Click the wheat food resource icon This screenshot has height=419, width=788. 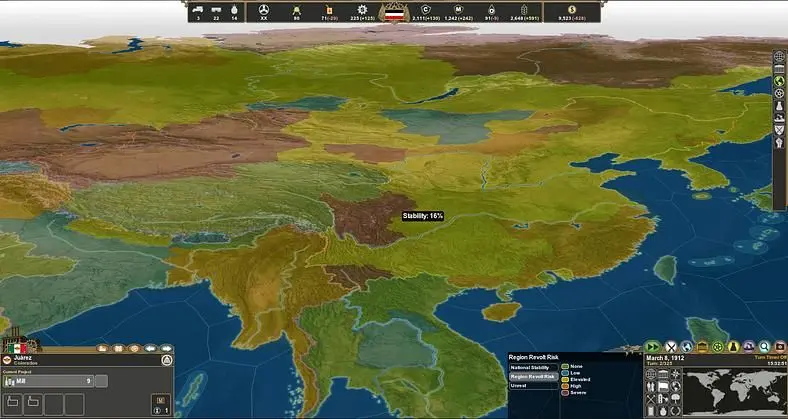click(524, 9)
